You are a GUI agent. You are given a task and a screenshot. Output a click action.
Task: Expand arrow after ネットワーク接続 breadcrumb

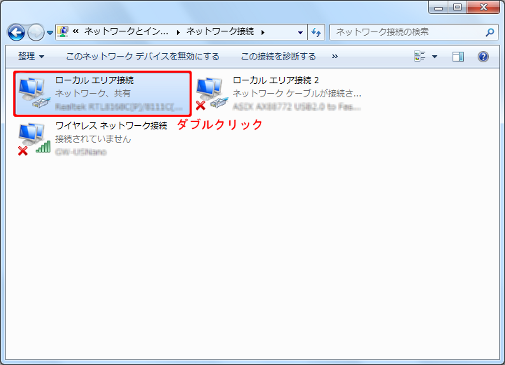pos(263,32)
